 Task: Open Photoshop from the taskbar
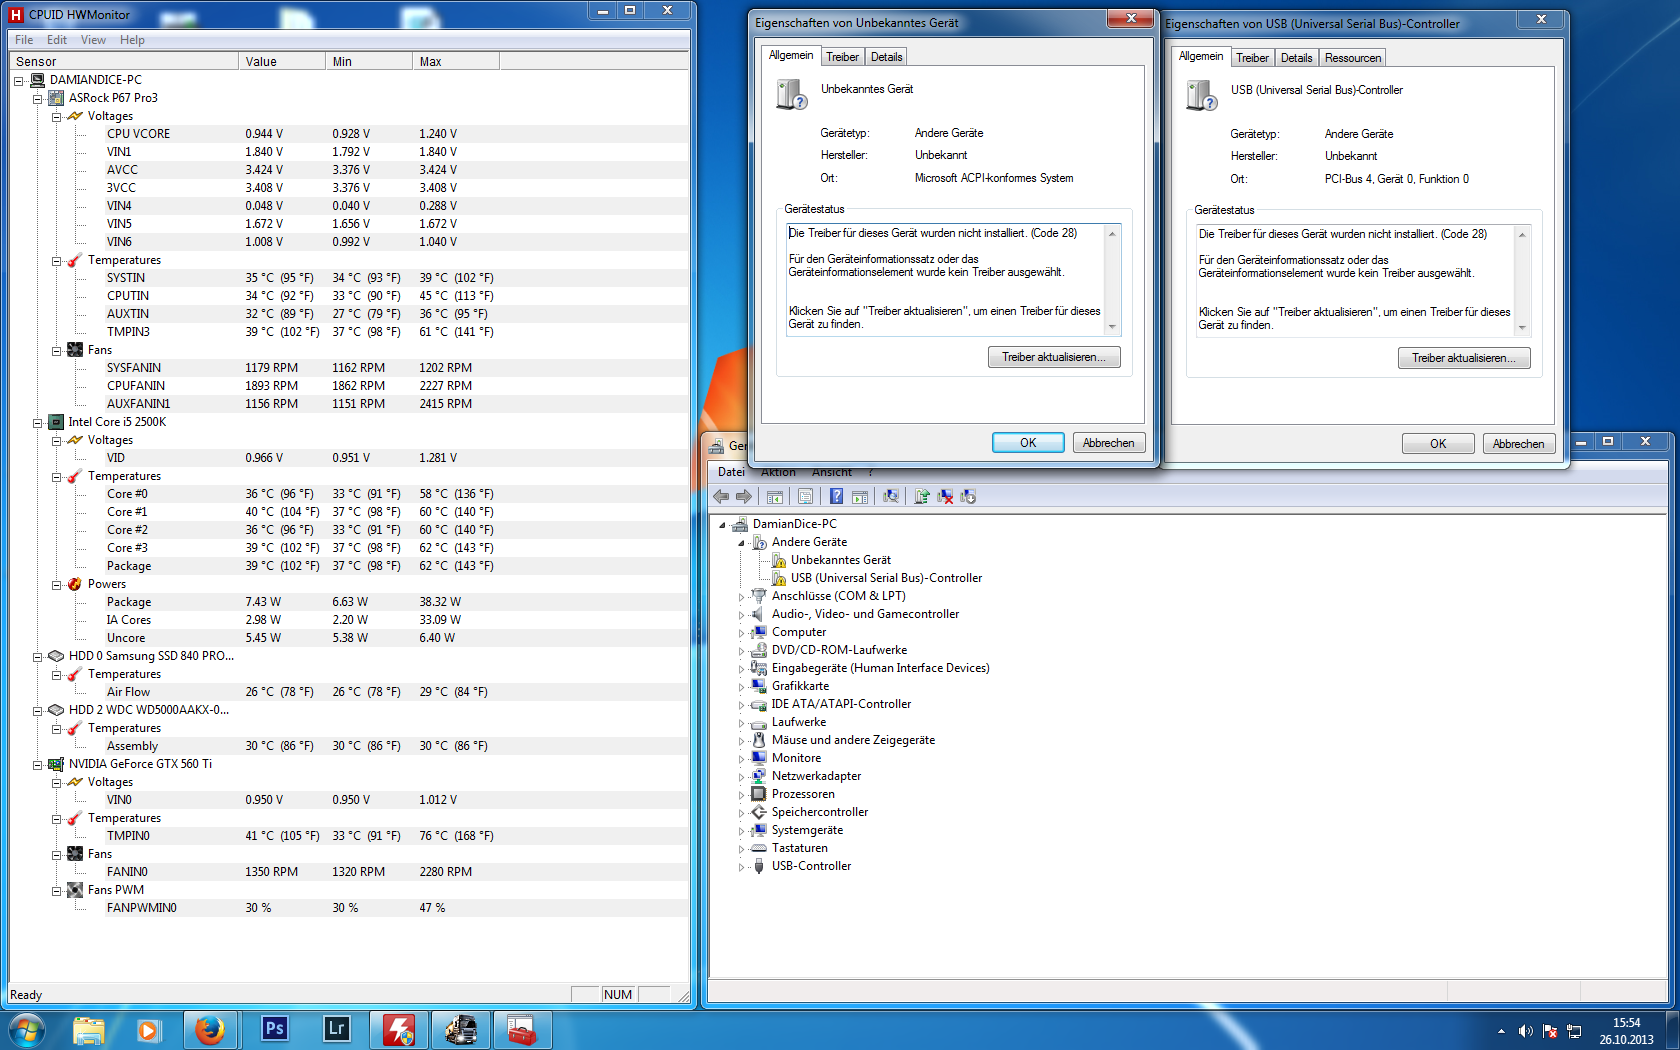274,1029
